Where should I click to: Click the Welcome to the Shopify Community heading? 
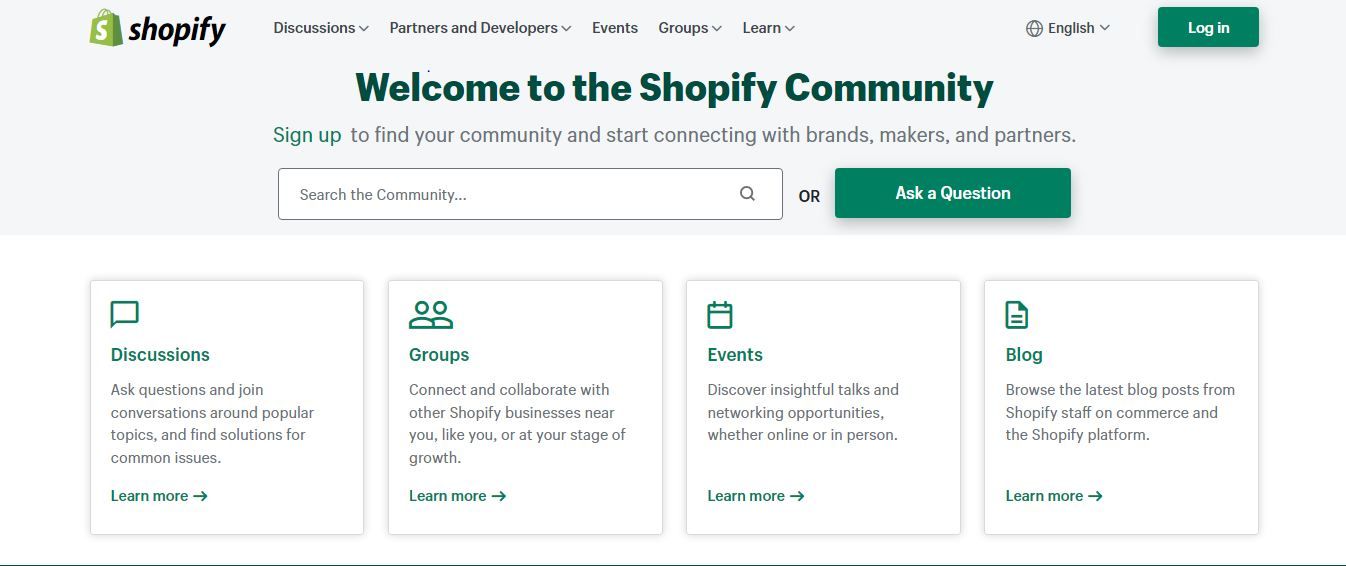(674, 88)
